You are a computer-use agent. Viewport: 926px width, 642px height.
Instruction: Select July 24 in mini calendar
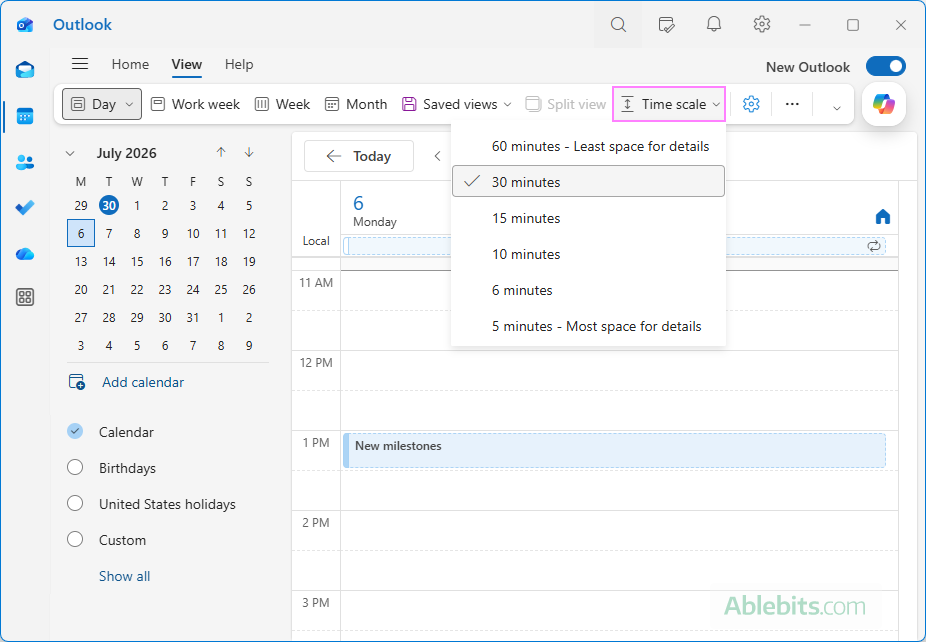click(x=193, y=289)
